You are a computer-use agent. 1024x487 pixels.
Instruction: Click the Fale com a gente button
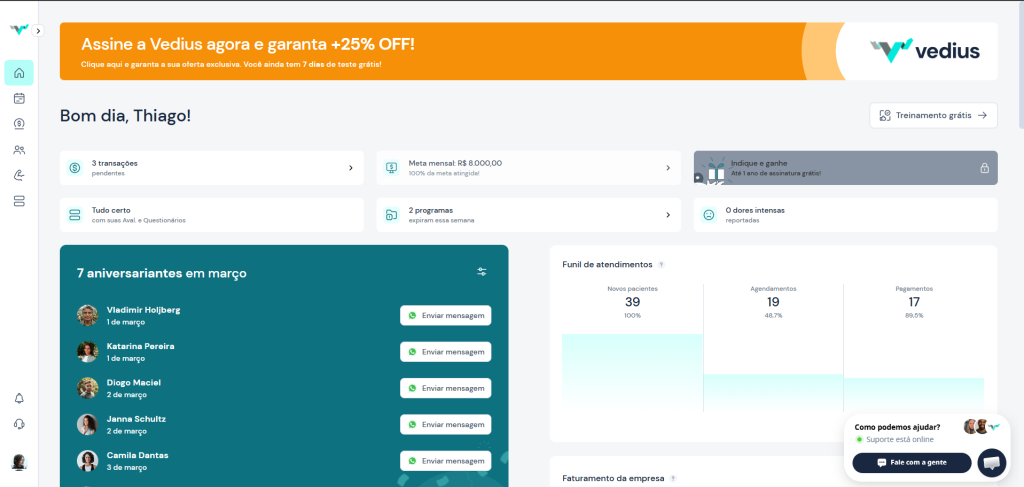[912, 462]
